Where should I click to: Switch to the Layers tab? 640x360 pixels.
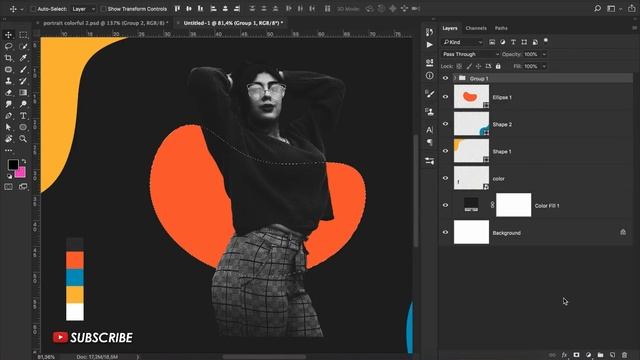pos(450,28)
